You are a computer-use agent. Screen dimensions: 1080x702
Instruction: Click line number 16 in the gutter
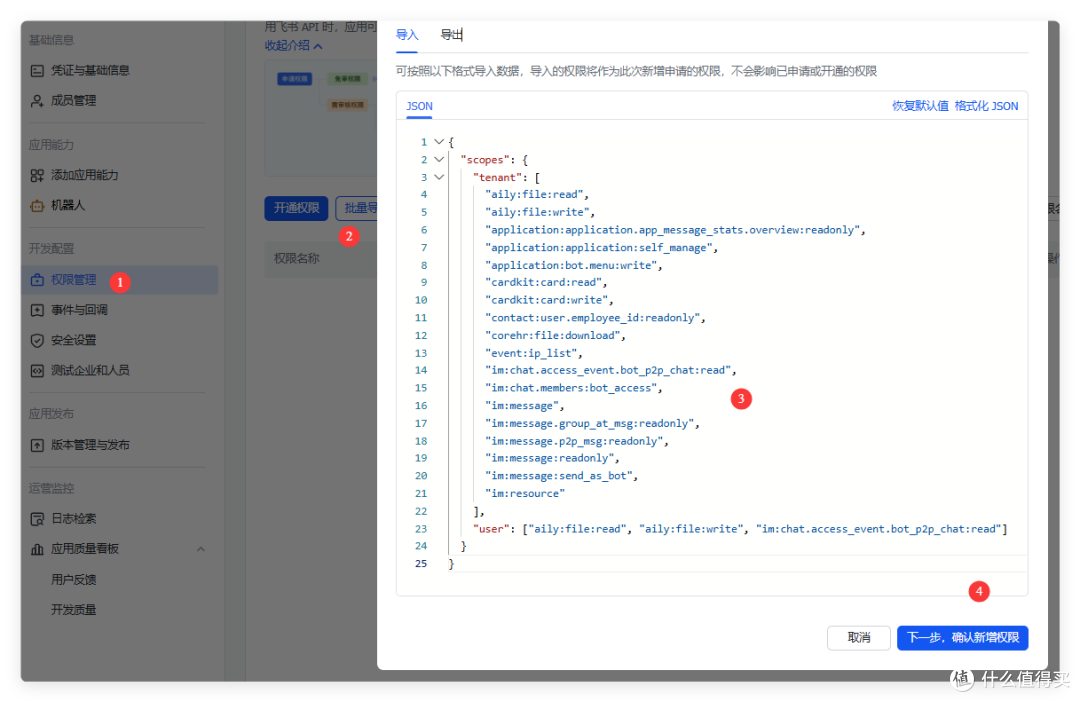click(421, 406)
